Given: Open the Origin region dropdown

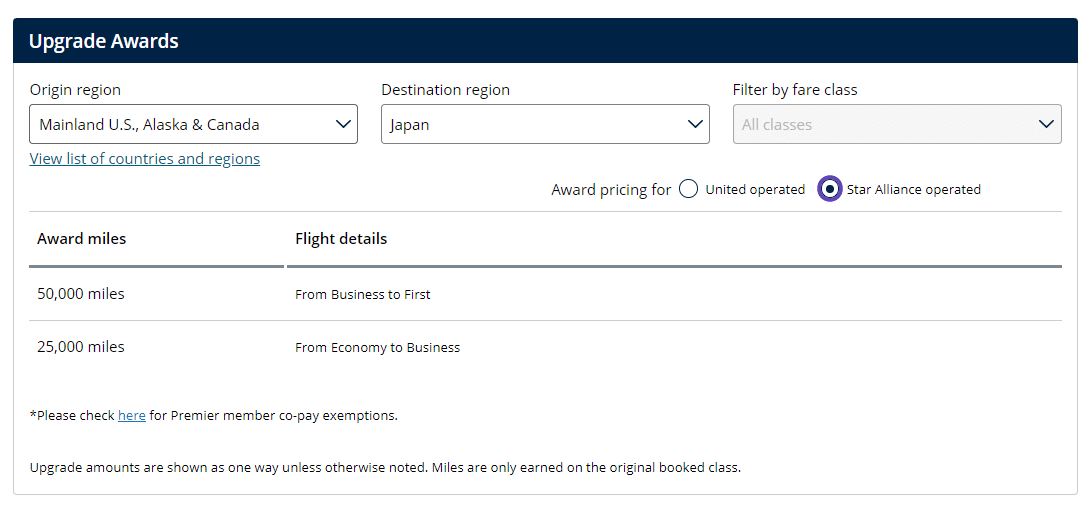Looking at the screenshot, I should pyautogui.click(x=193, y=124).
